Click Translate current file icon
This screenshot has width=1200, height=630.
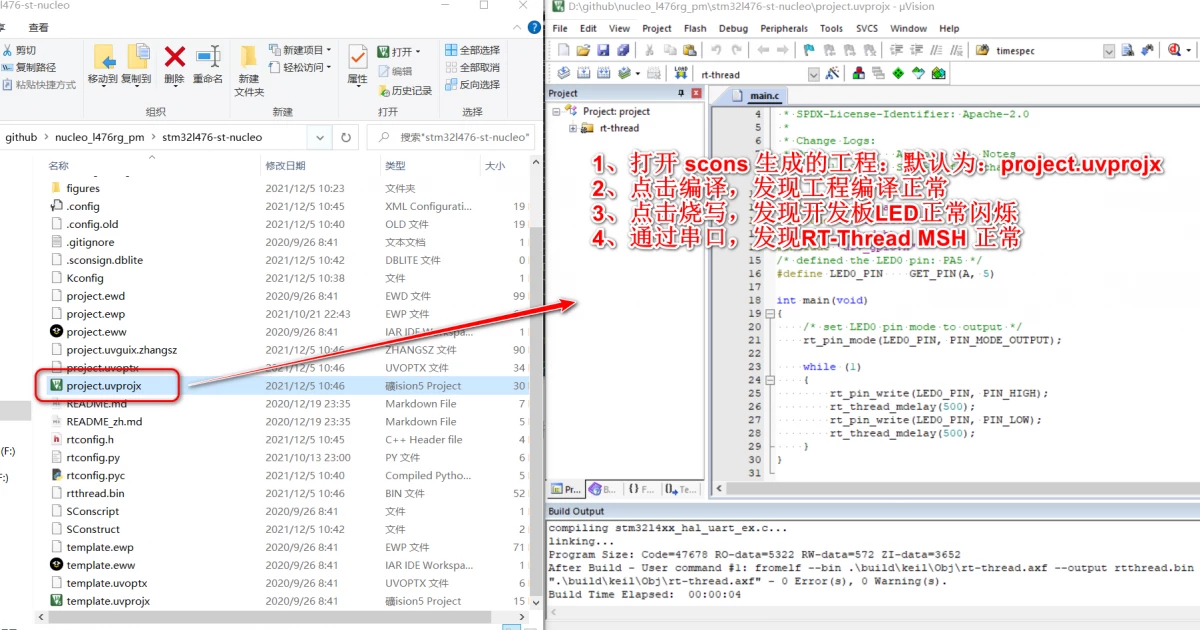(x=563, y=74)
